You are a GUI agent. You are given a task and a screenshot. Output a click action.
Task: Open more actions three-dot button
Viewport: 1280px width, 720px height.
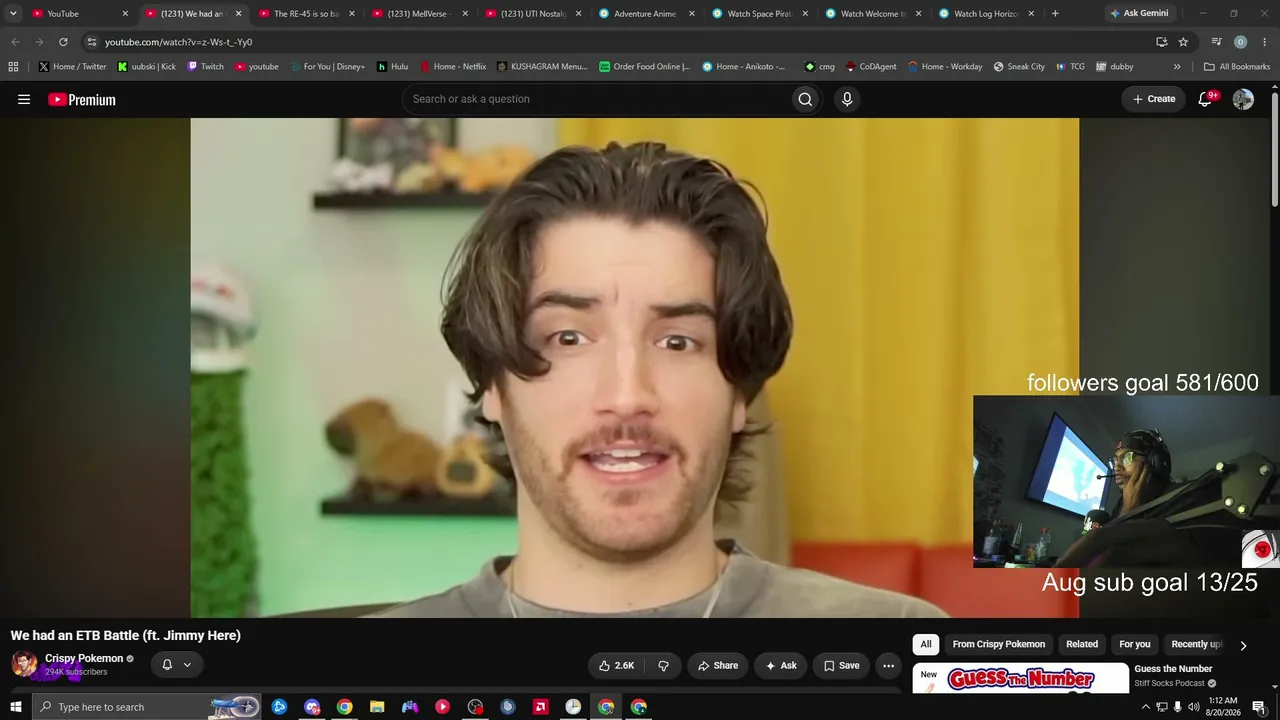pos(888,665)
